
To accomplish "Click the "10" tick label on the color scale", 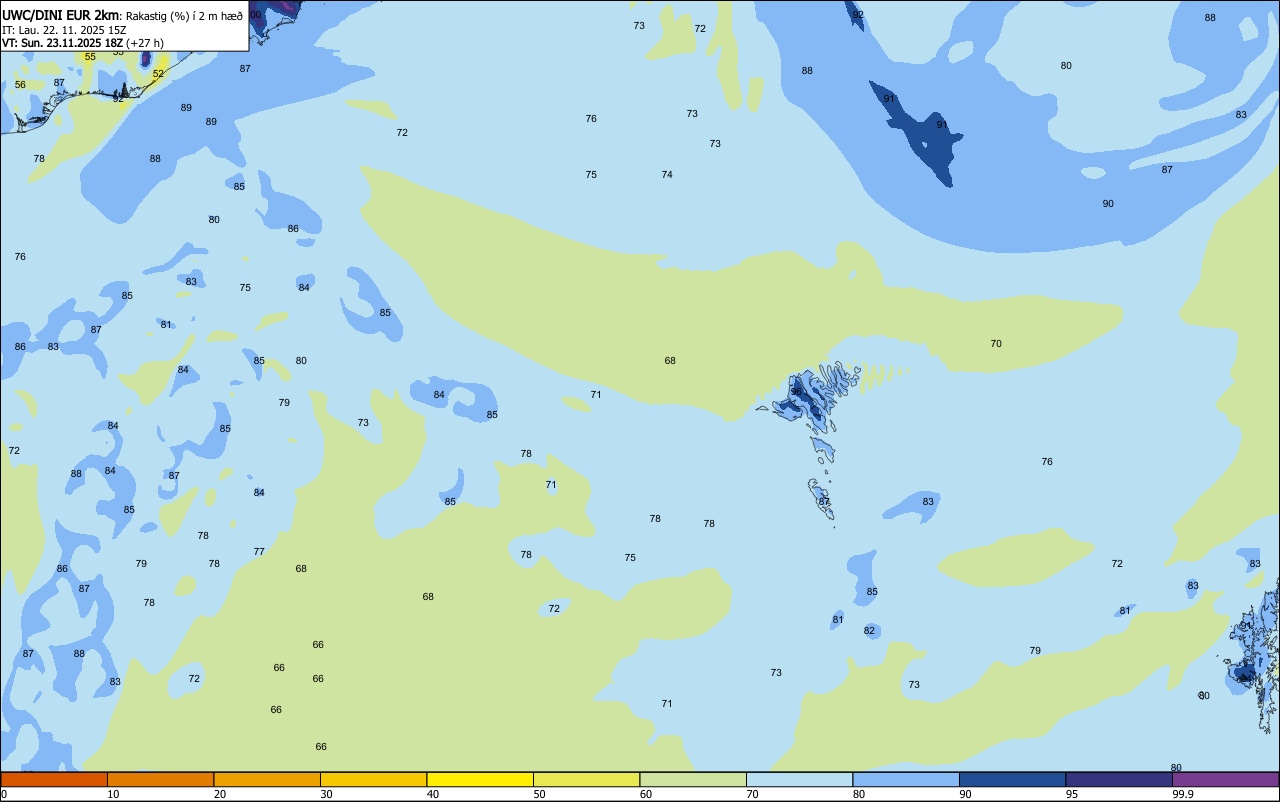I will [113, 794].
